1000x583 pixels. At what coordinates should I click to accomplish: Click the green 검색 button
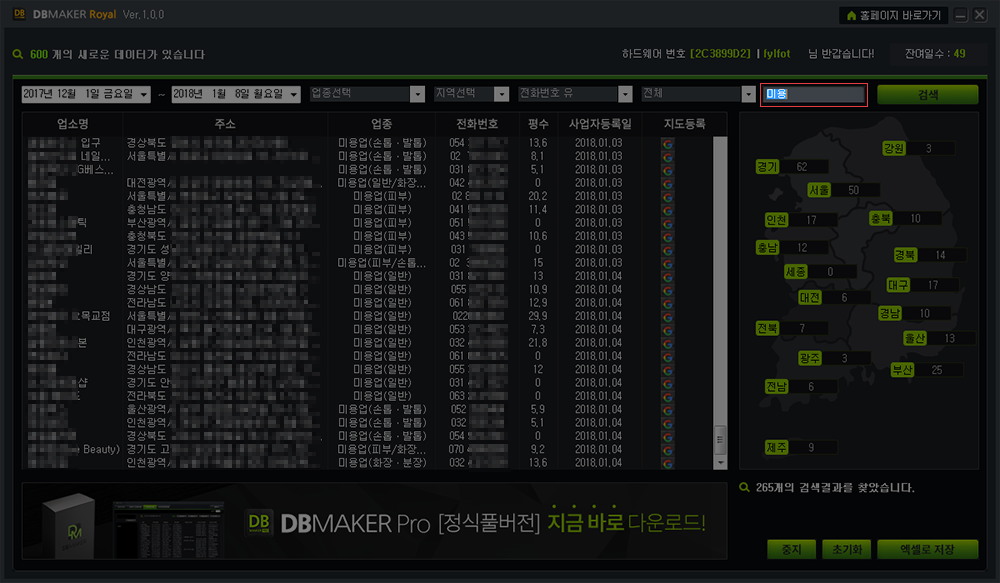pyautogui.click(x=927, y=94)
